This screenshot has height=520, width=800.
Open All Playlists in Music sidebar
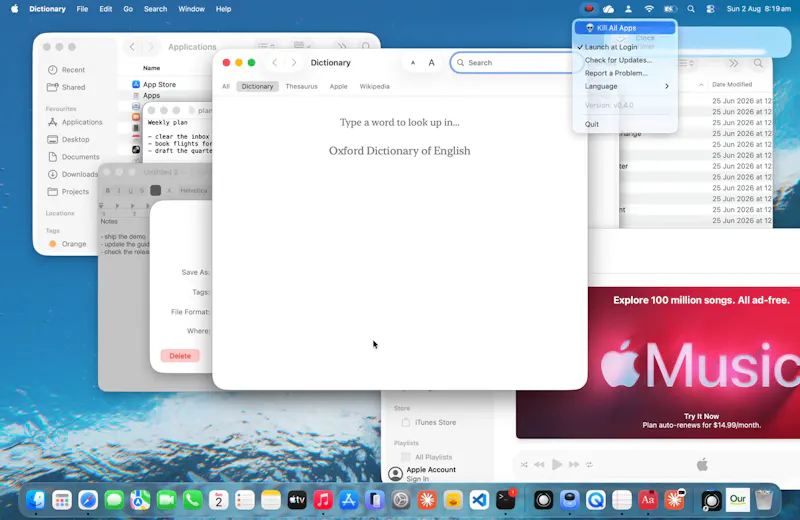pyautogui.click(x=427, y=457)
